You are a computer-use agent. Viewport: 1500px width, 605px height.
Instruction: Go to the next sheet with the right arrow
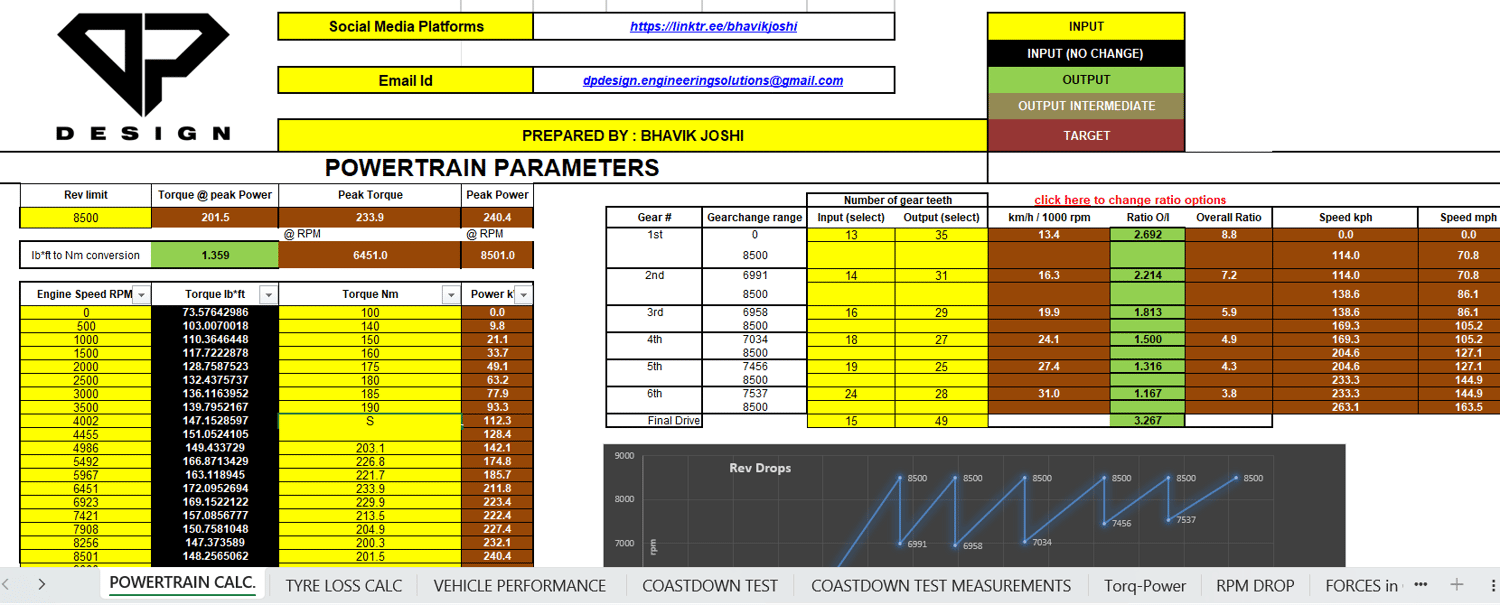(41, 585)
